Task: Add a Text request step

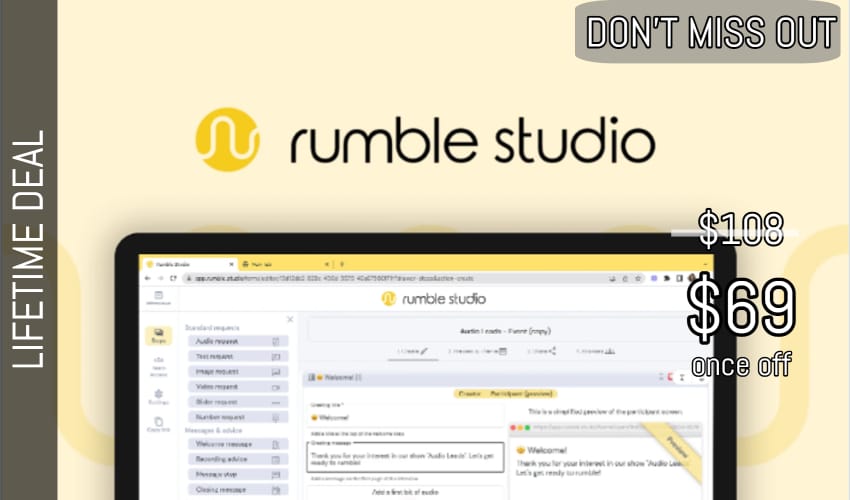Action: 236,356
